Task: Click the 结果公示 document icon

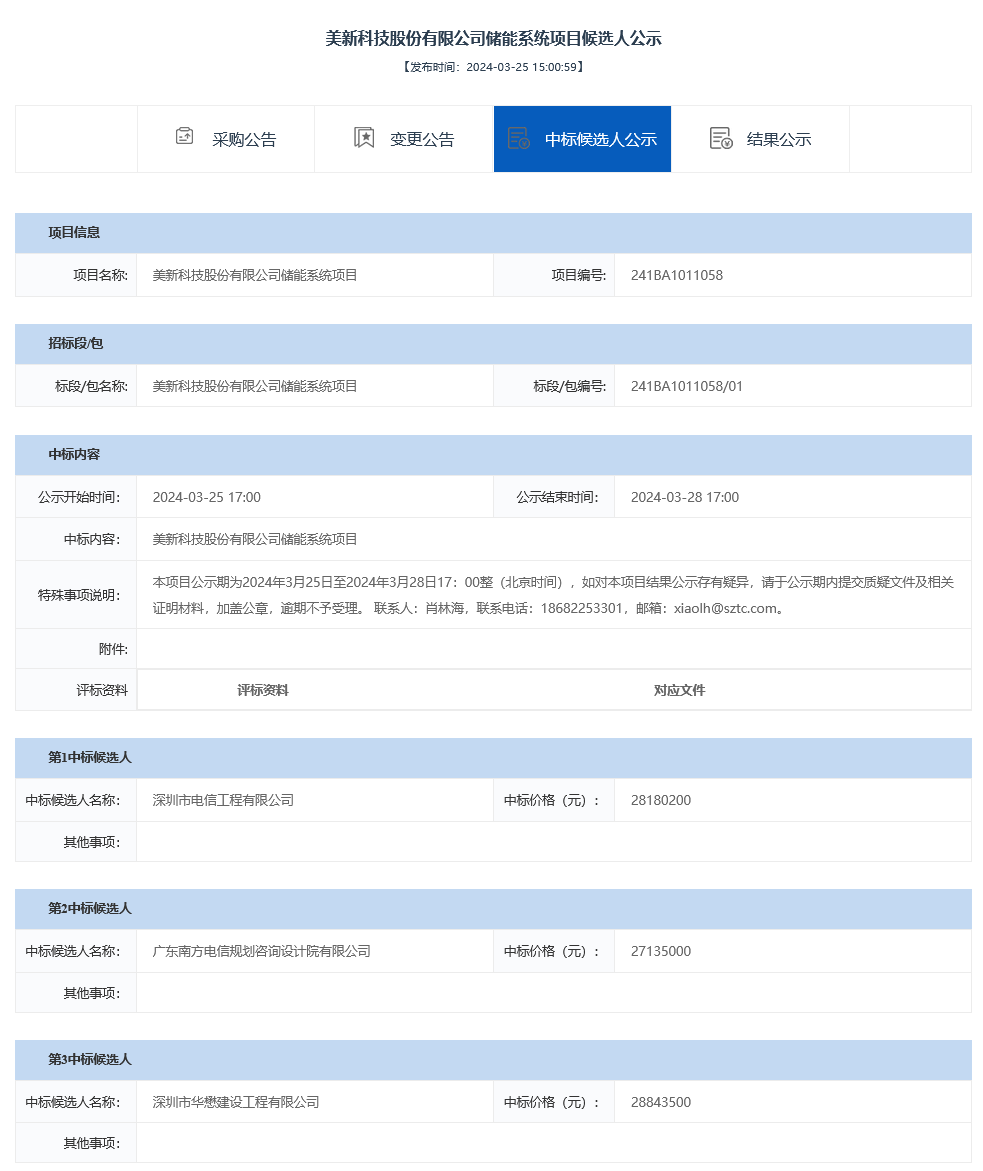Action: tap(721, 138)
